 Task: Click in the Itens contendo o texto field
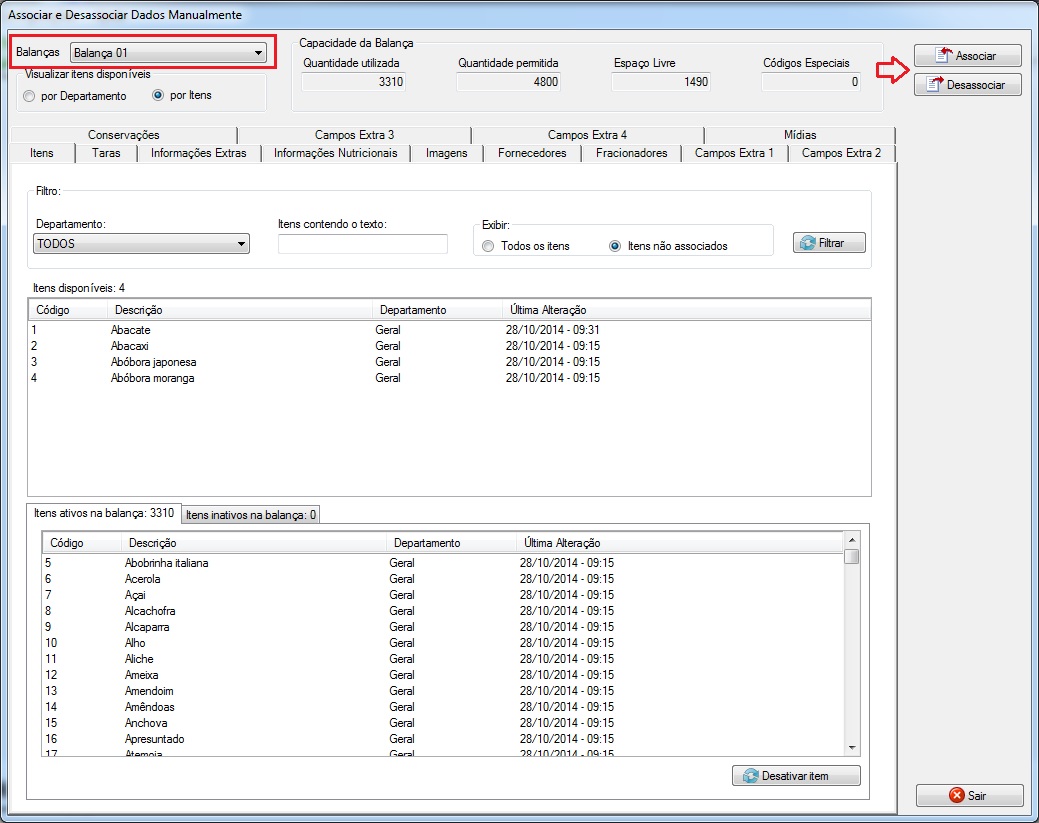pyautogui.click(x=362, y=244)
